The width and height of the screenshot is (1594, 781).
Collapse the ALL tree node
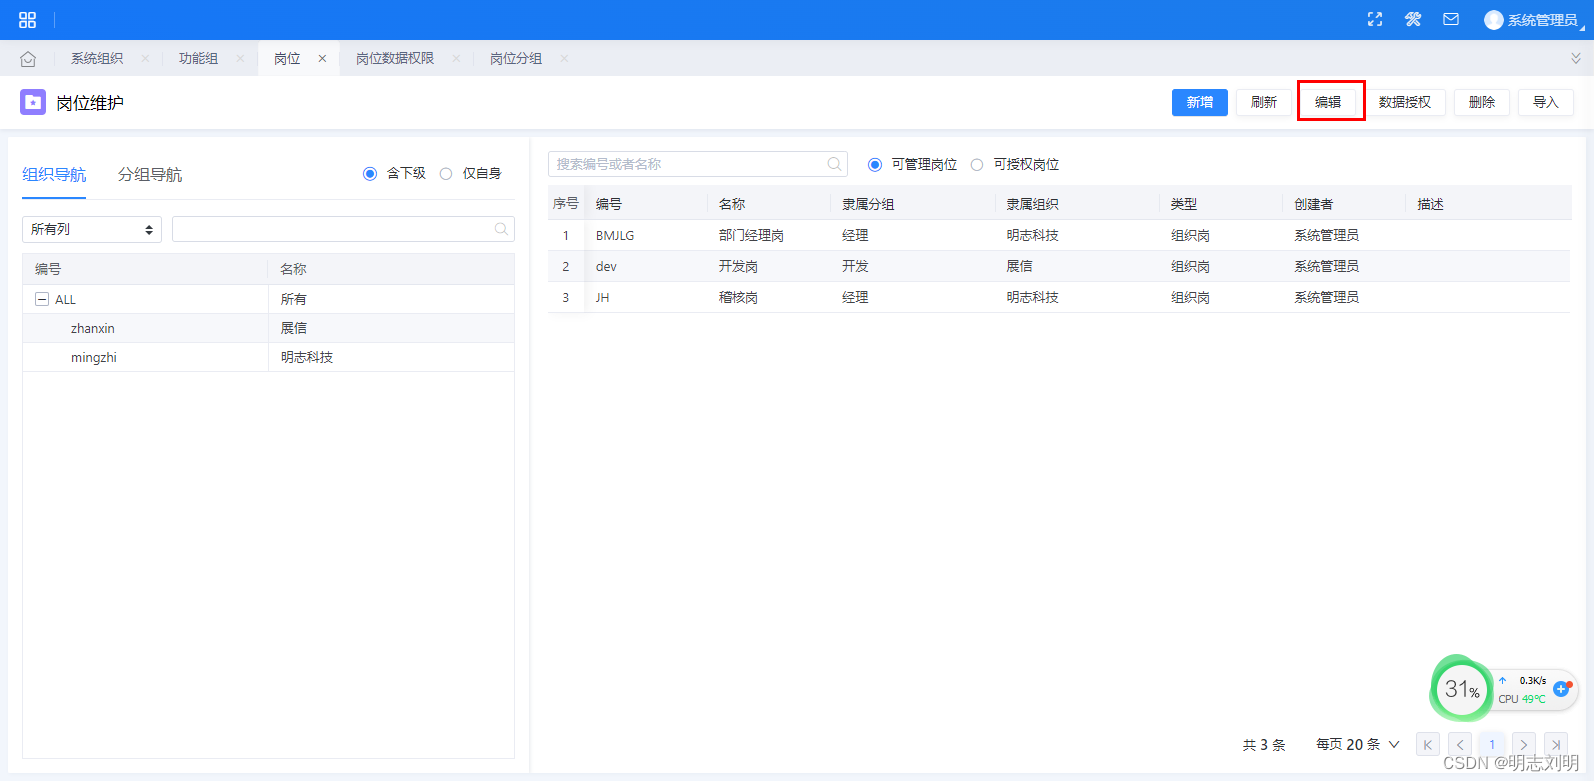42,299
